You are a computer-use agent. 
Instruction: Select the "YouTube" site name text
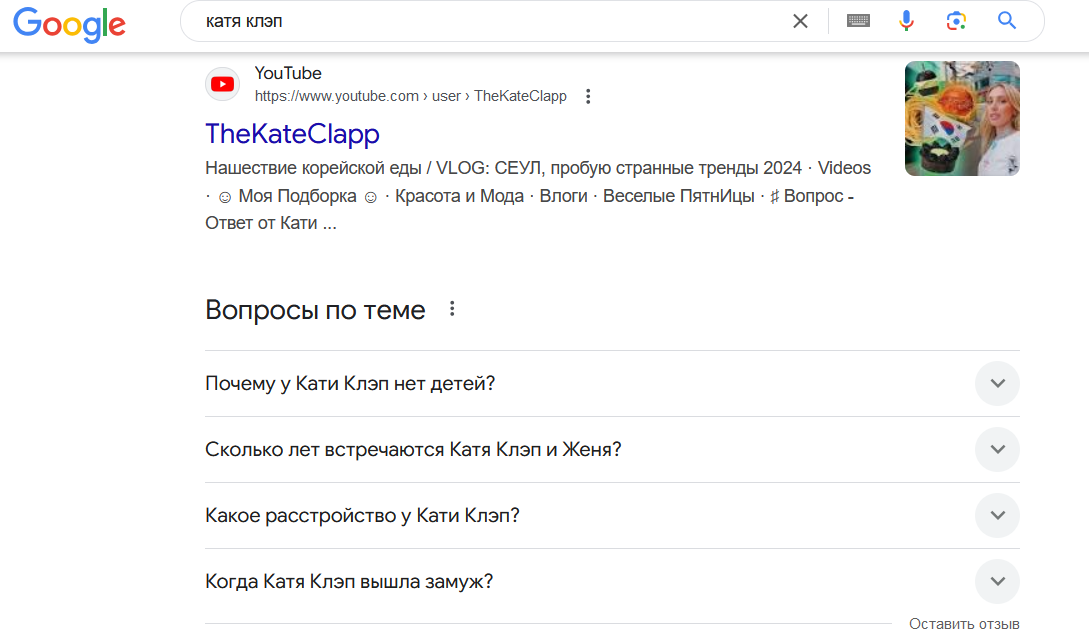tap(288, 73)
